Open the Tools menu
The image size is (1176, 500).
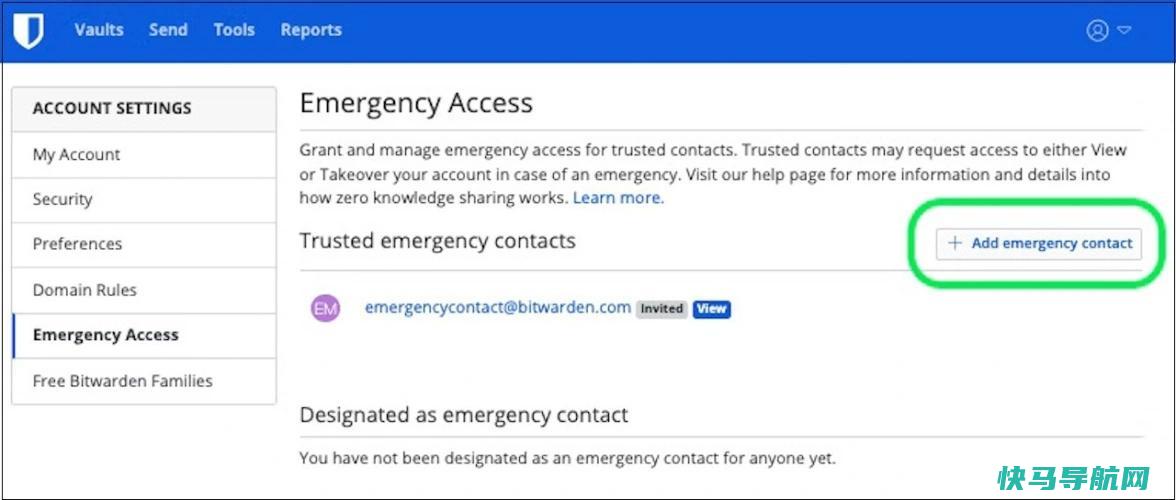click(234, 30)
